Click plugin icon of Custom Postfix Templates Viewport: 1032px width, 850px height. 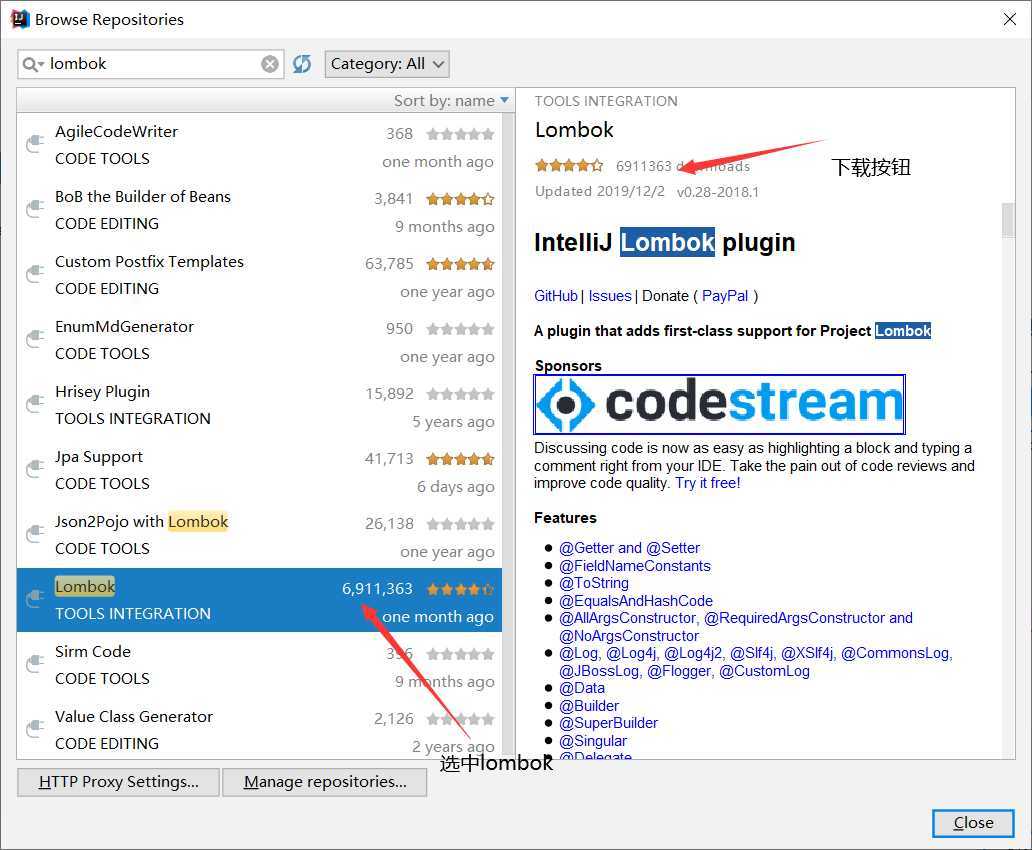click(34, 274)
